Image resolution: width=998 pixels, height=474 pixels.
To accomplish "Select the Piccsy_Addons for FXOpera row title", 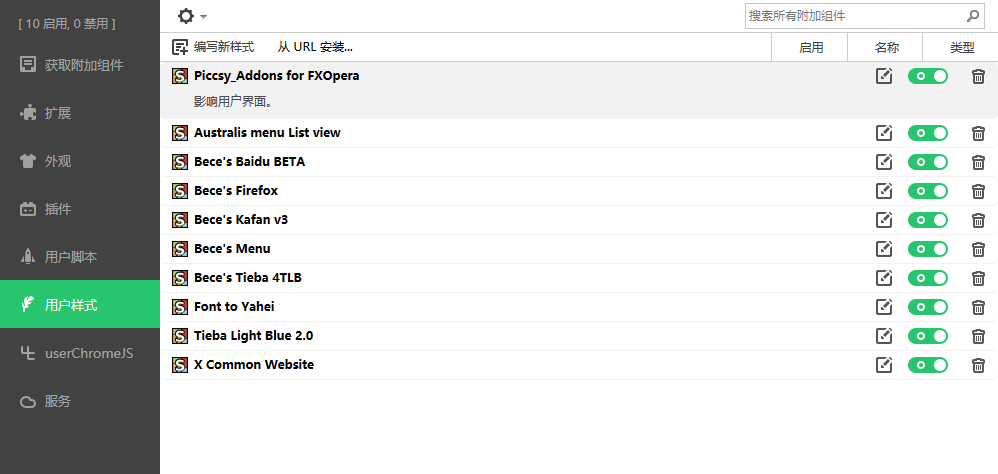I will coord(277,76).
